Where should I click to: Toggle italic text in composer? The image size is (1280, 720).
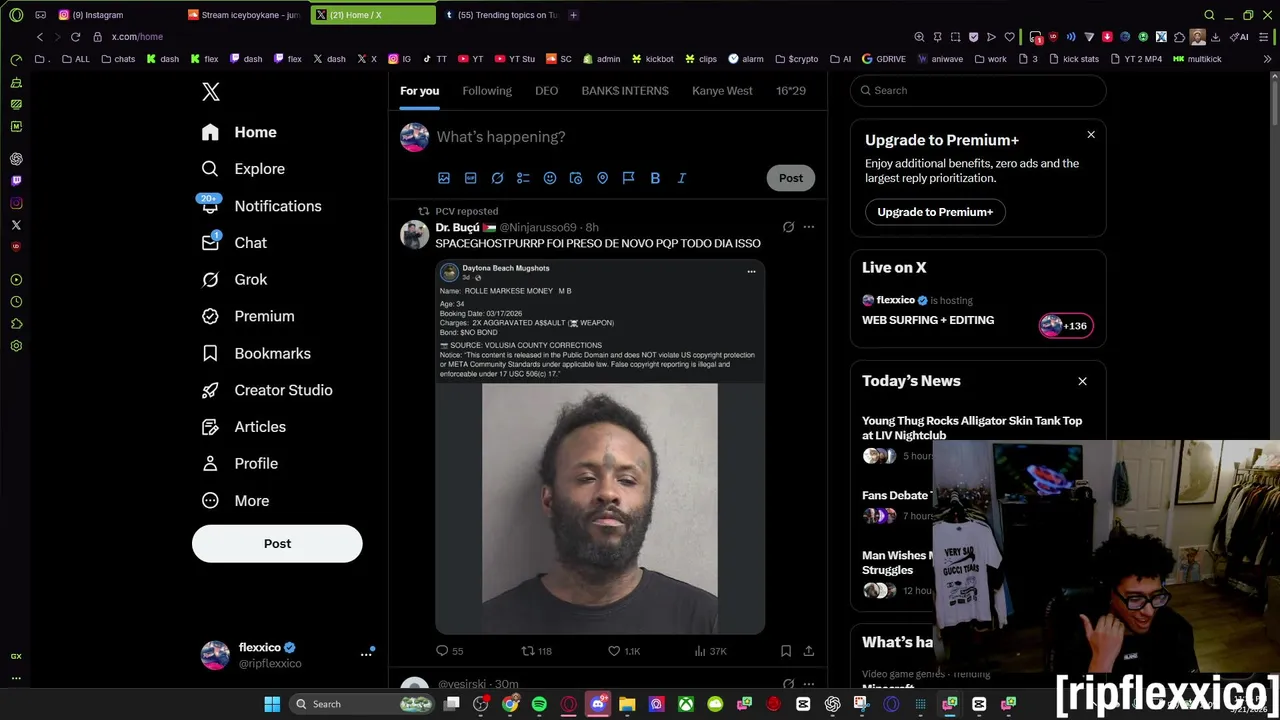(682, 178)
